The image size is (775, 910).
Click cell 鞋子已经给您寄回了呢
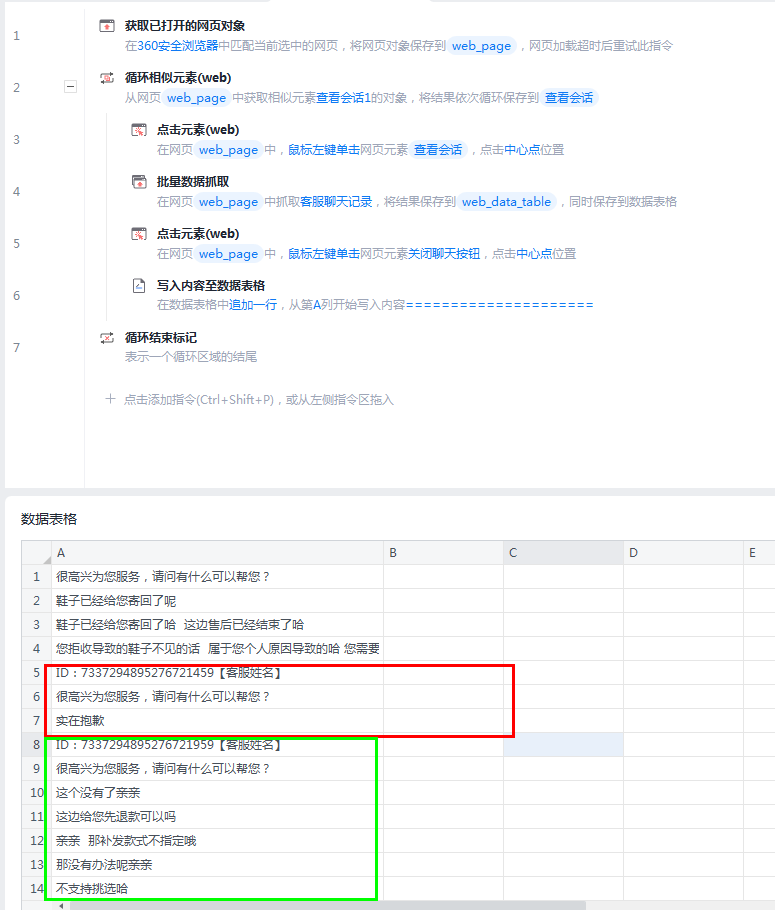click(217, 601)
